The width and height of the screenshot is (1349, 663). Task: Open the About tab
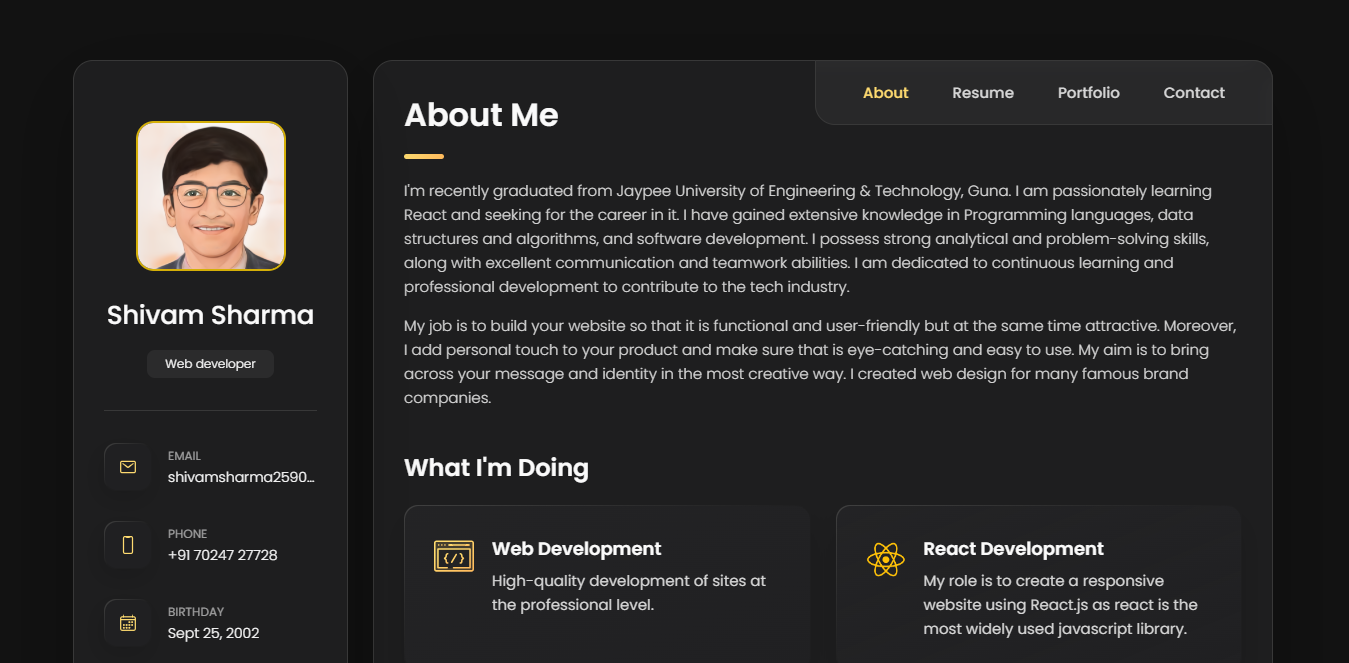[885, 93]
